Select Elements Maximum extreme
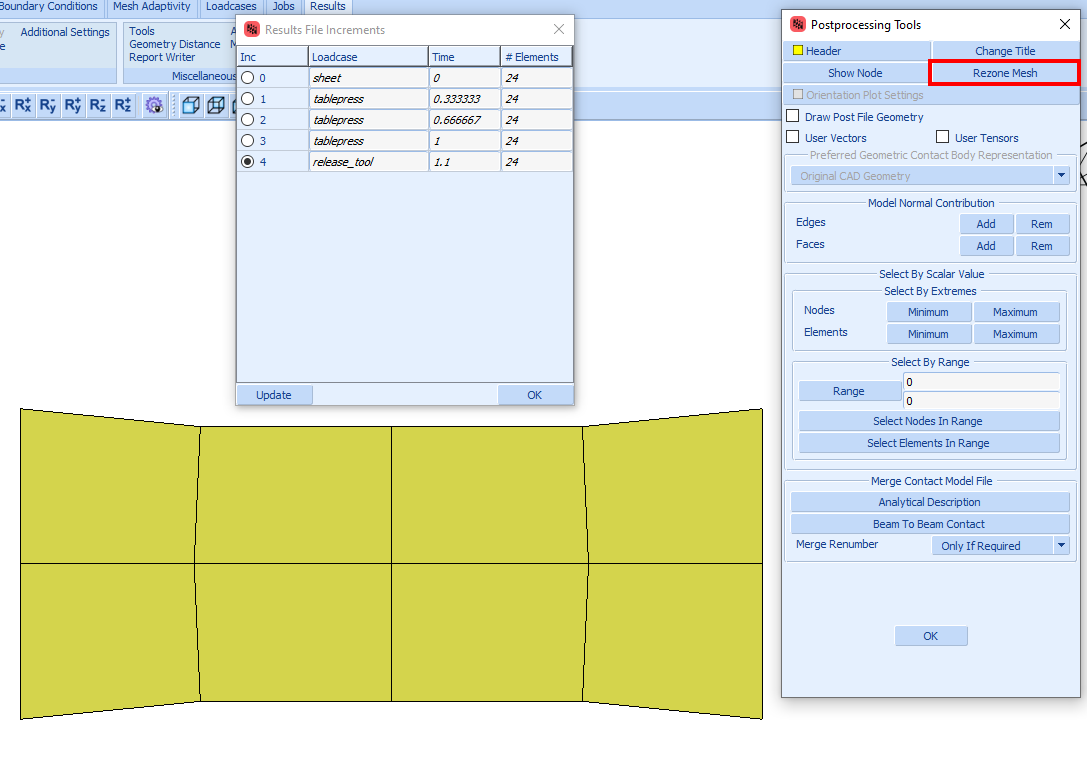 1016,334
